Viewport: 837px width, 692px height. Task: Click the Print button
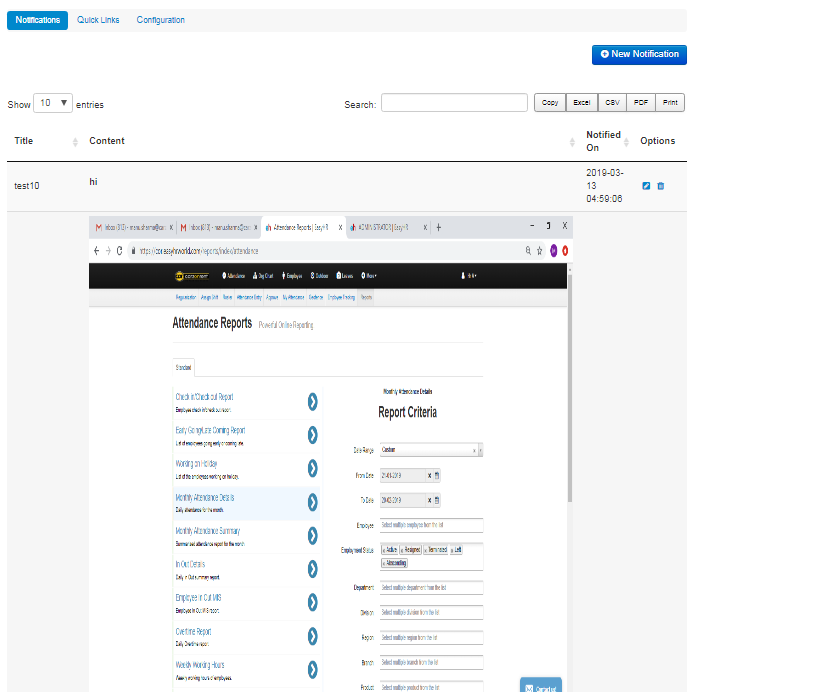pos(670,103)
